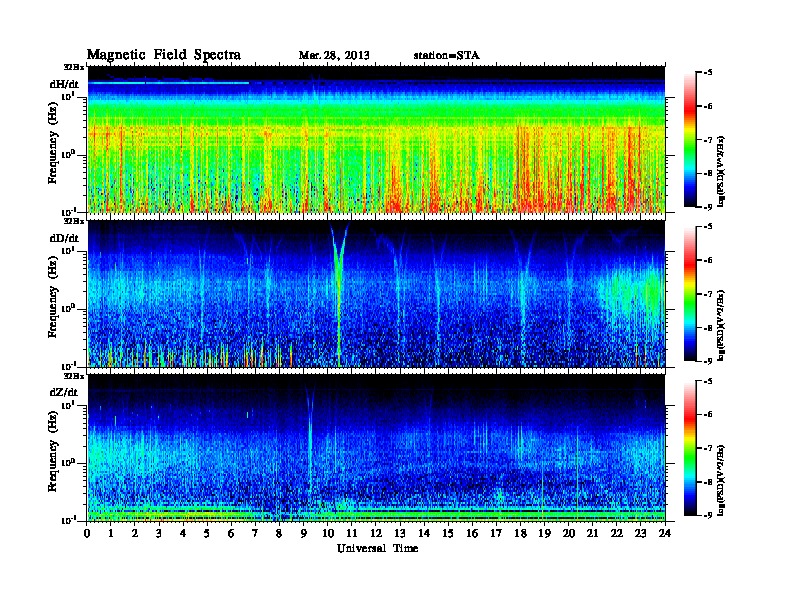Click the '24' hour tick label
The height and width of the screenshot is (612, 792).
(665, 533)
